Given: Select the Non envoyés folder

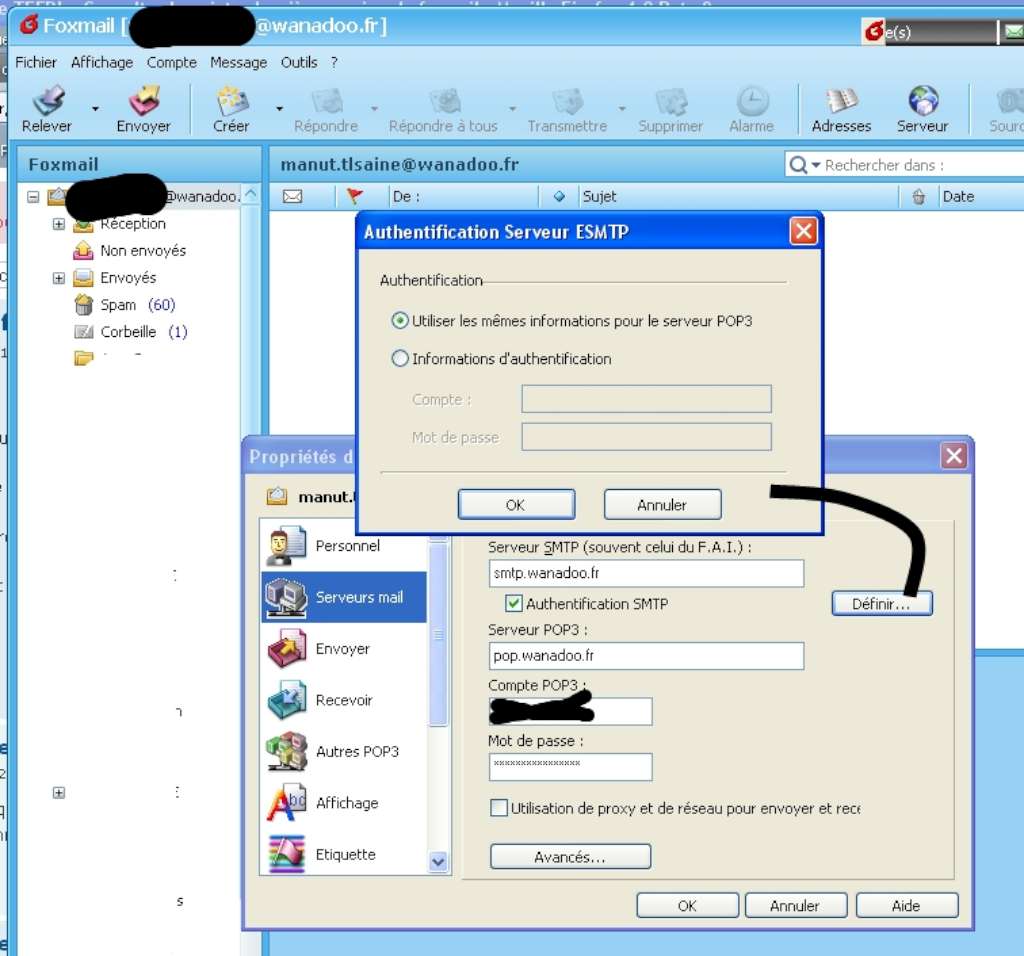Looking at the screenshot, I should (143, 251).
